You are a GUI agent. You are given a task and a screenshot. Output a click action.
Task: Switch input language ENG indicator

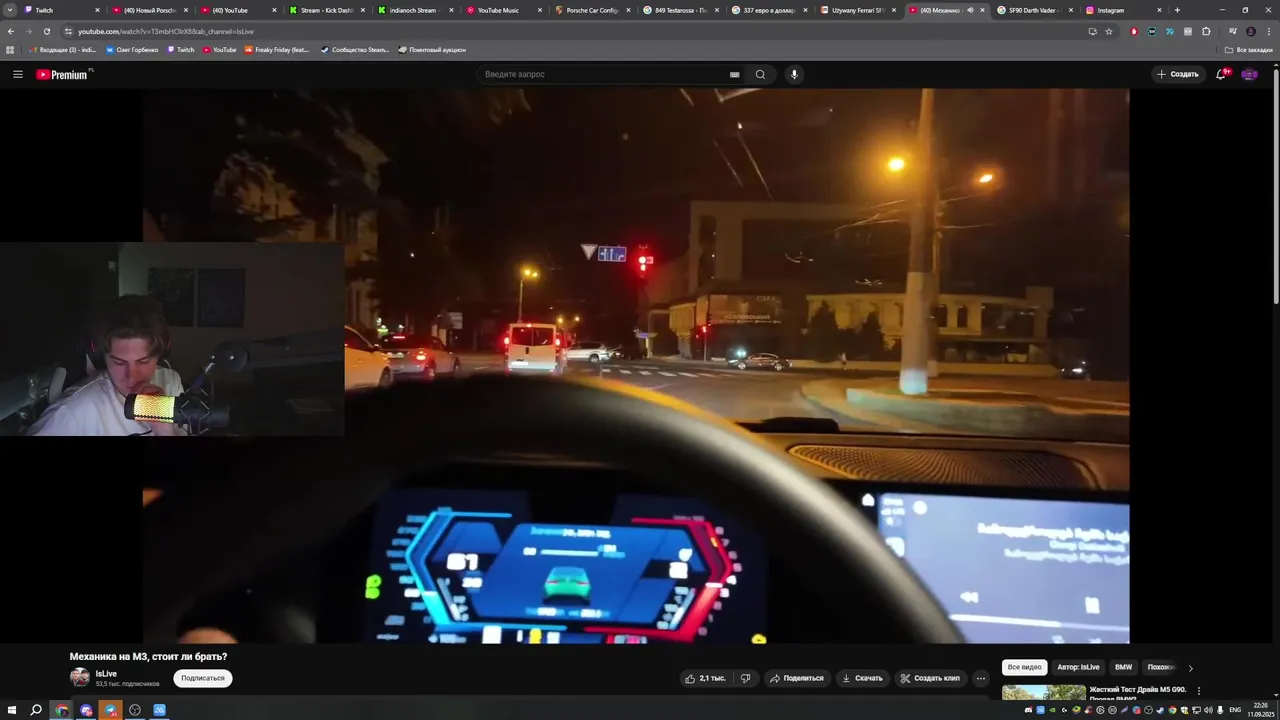click(1235, 710)
